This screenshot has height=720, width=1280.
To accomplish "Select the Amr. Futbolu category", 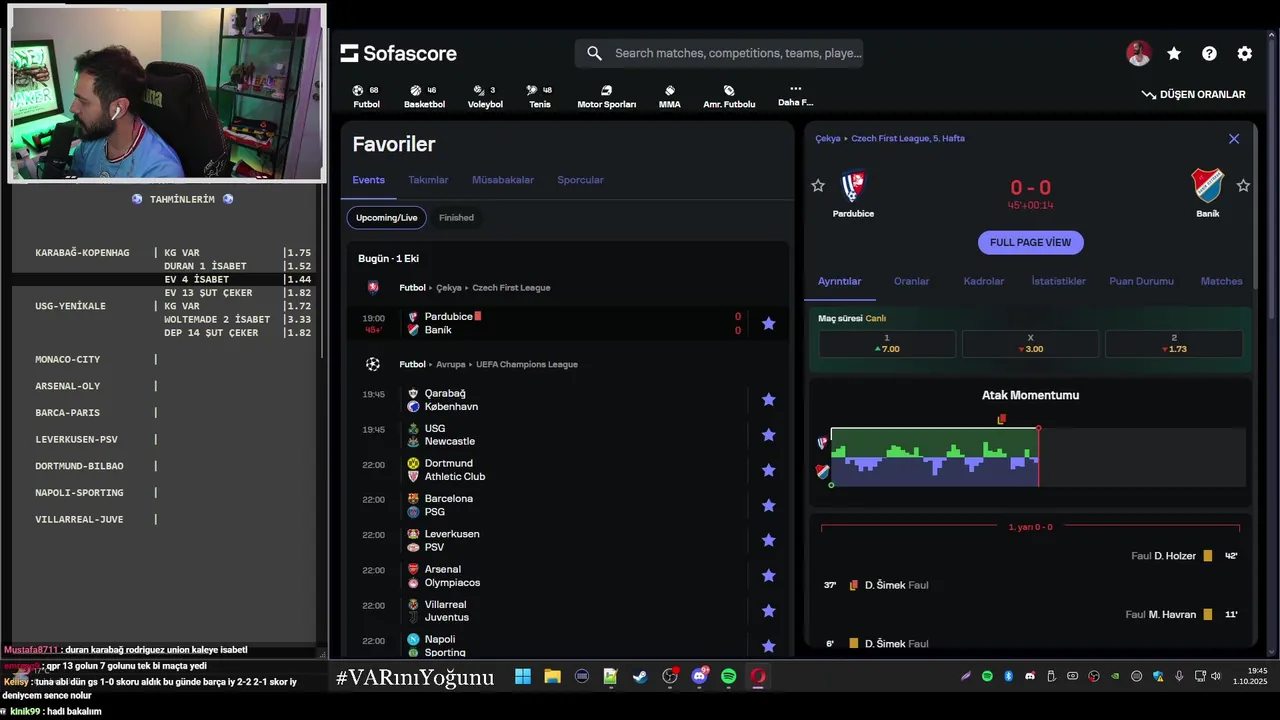I will point(729,97).
